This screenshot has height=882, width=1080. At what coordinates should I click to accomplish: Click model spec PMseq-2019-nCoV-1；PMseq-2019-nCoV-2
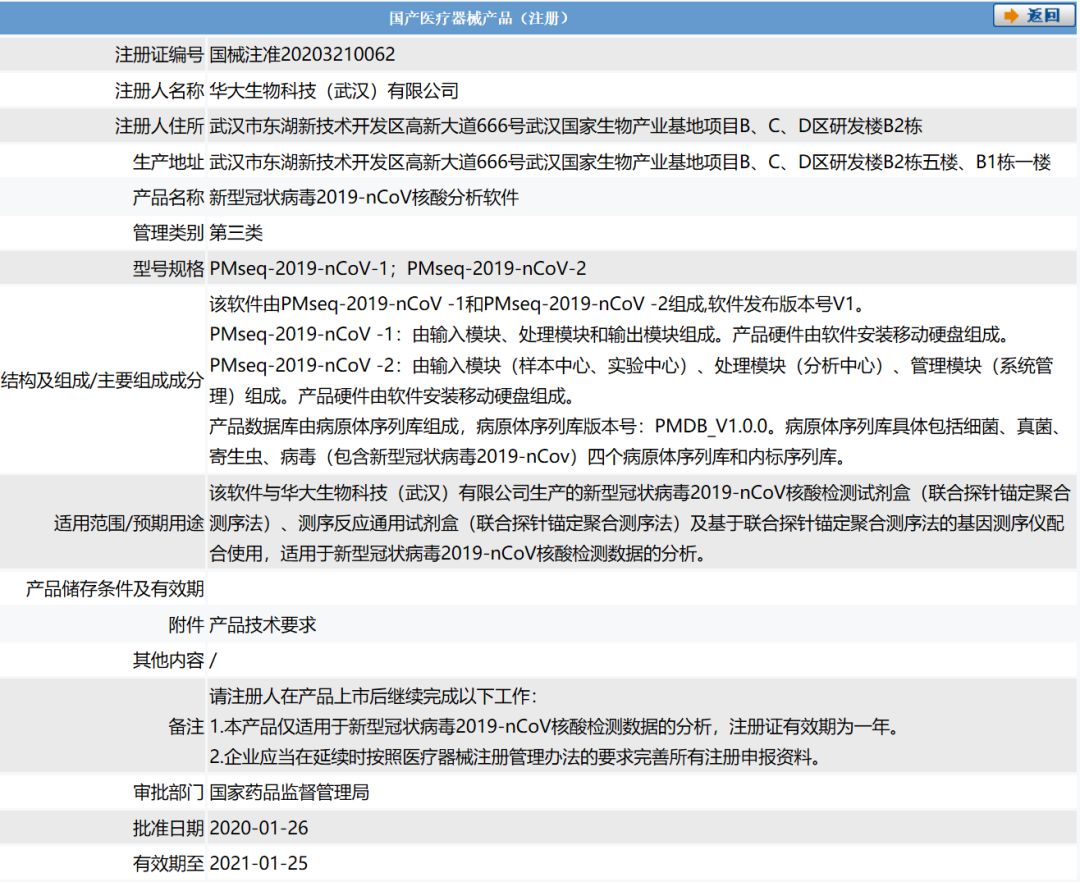[x=398, y=269]
